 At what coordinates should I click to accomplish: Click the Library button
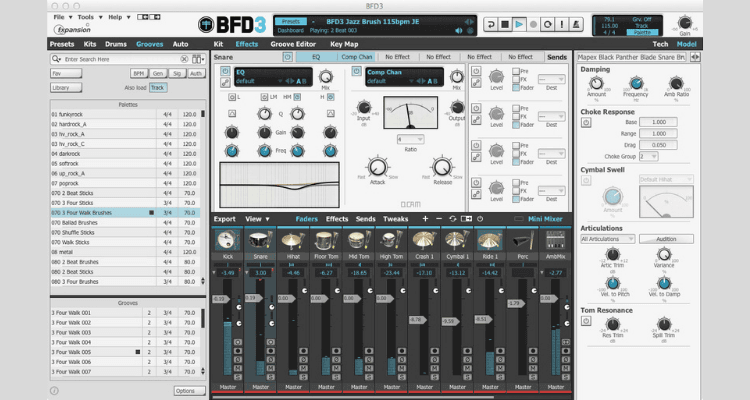tap(66, 88)
